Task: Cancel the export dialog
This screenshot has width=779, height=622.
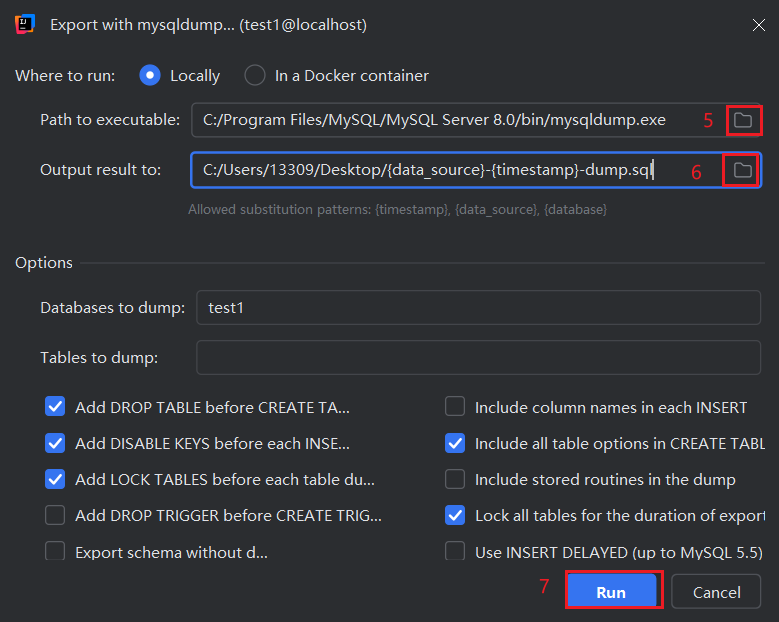Action: coord(716,591)
